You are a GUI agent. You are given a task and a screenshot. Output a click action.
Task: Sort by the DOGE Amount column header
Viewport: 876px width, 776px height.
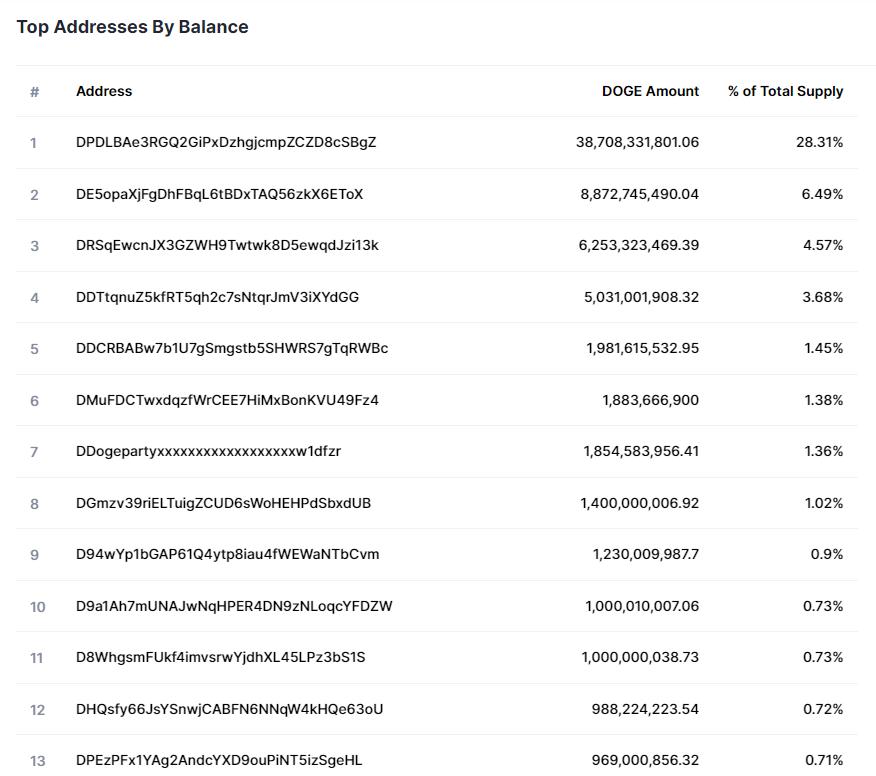click(650, 91)
